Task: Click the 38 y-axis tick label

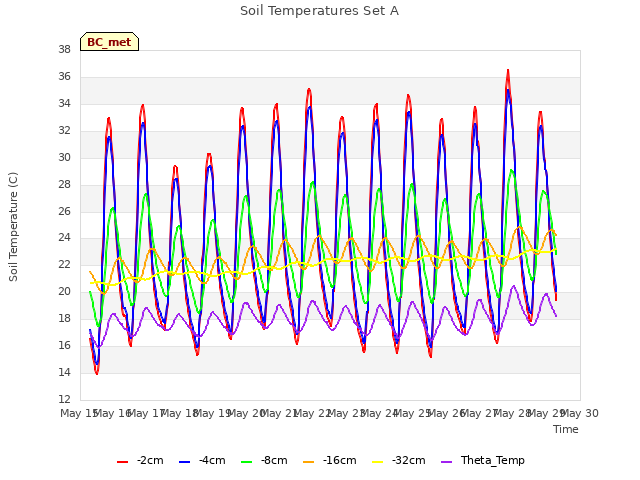Action: coord(64,49)
